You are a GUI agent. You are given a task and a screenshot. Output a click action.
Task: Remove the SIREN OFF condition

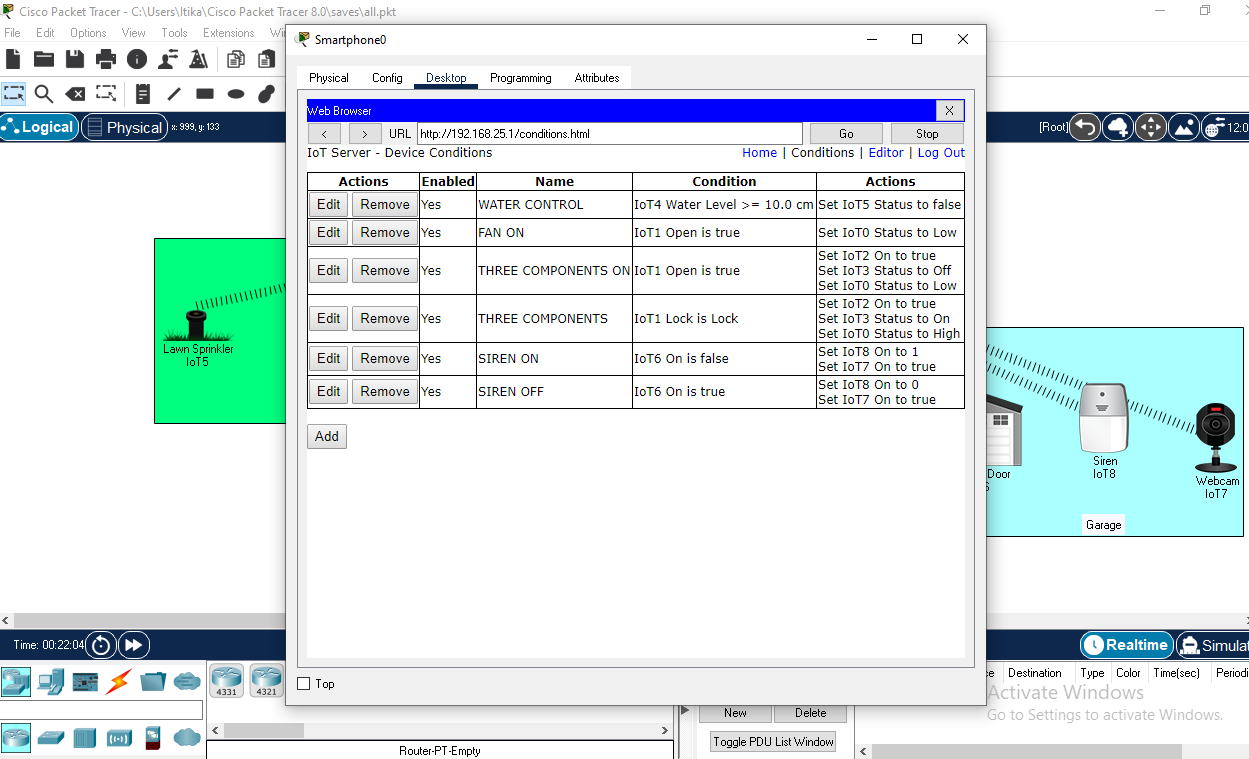click(x=385, y=391)
